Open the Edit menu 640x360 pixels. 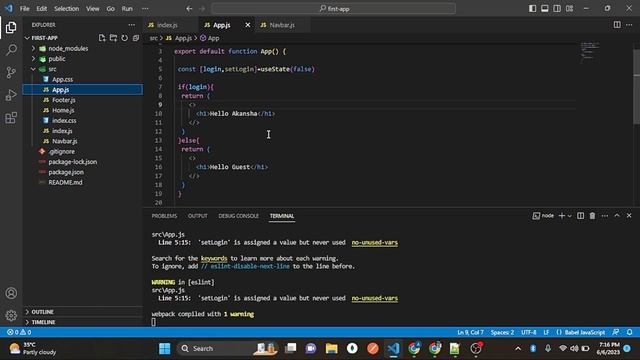click(42, 9)
